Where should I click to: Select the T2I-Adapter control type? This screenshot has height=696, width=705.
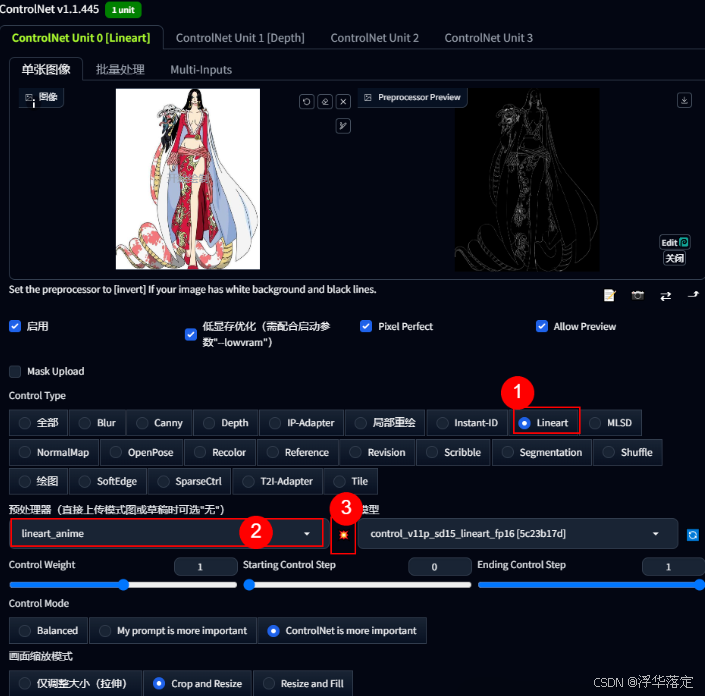pyautogui.click(x=277, y=481)
